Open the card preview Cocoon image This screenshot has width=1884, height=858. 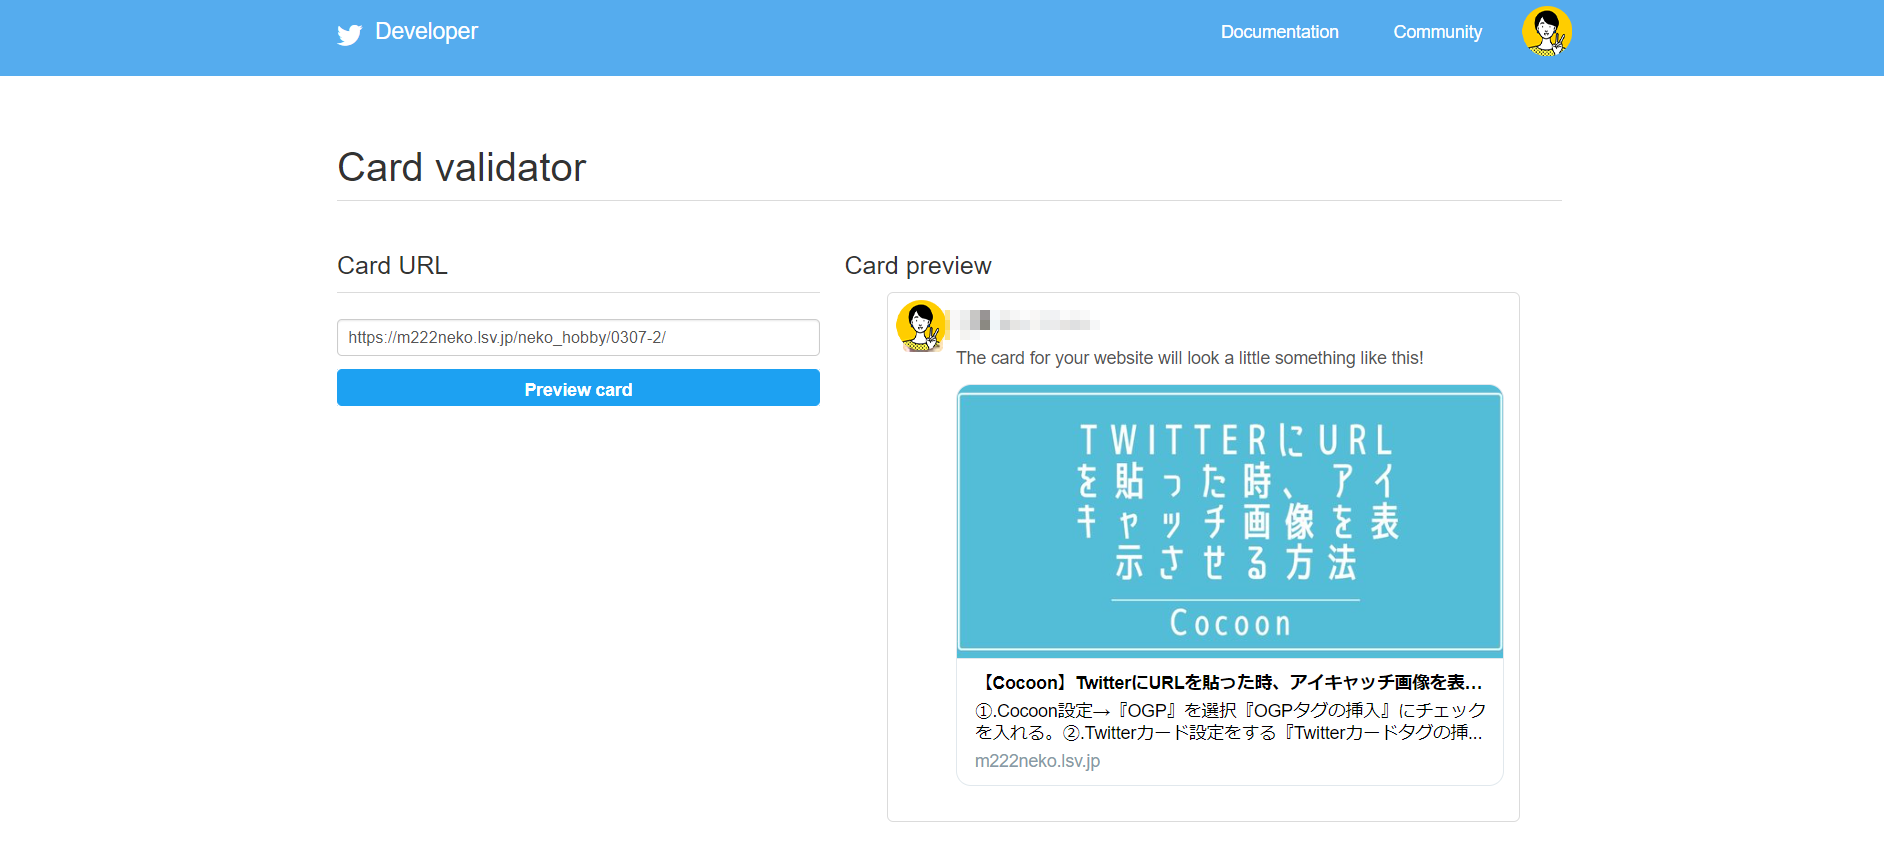[x=1229, y=521]
